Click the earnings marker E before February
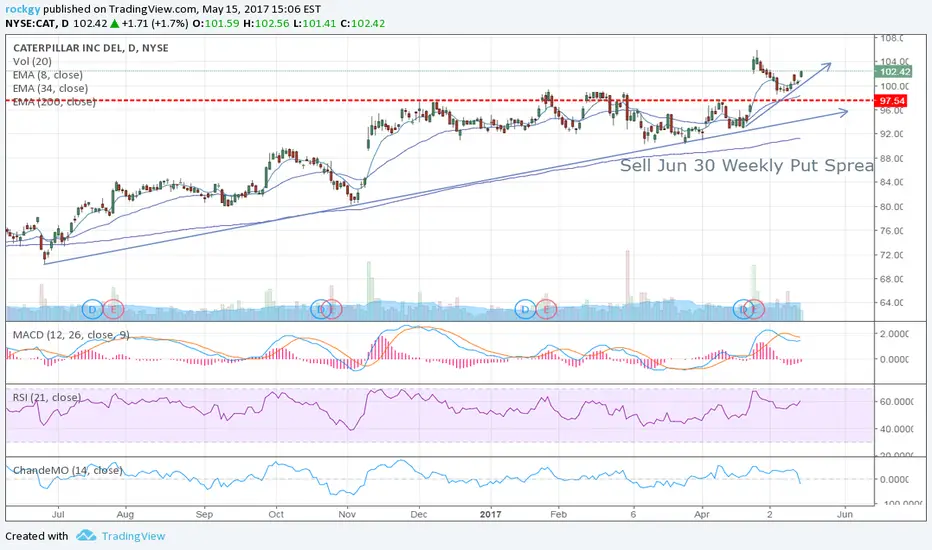Image resolution: width=932 pixels, height=550 pixels. click(546, 309)
